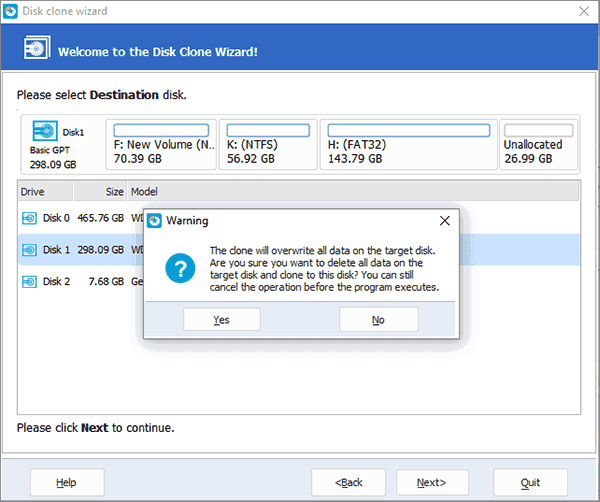Click the Disk 2 row icon
Screen dimensions: 600x502
coord(29,282)
